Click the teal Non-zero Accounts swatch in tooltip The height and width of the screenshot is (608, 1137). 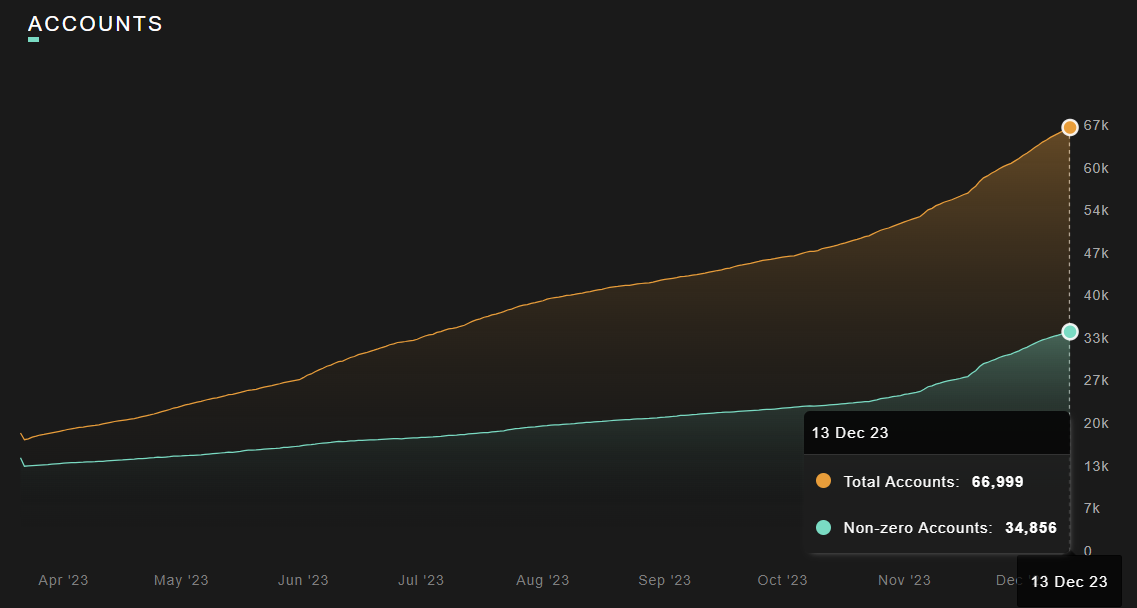(x=823, y=527)
